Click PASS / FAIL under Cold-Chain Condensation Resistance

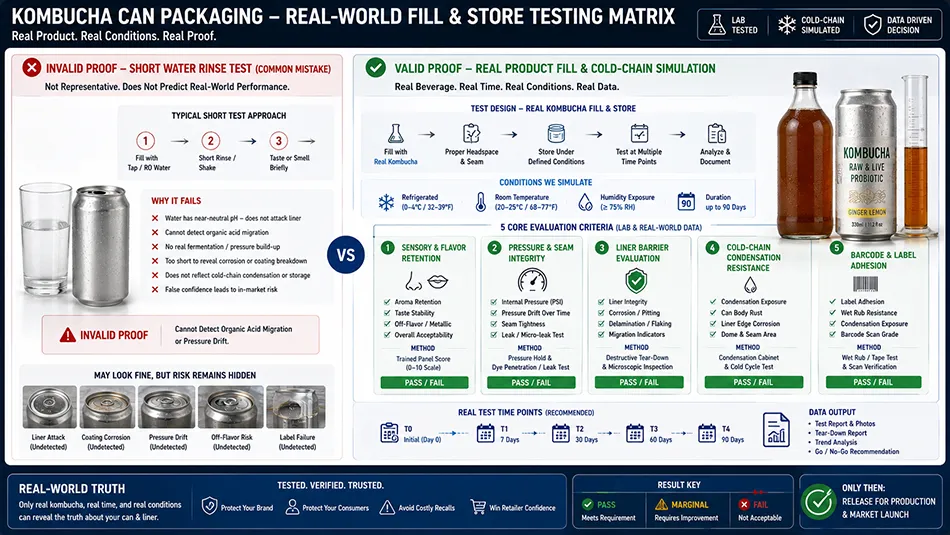(753, 382)
